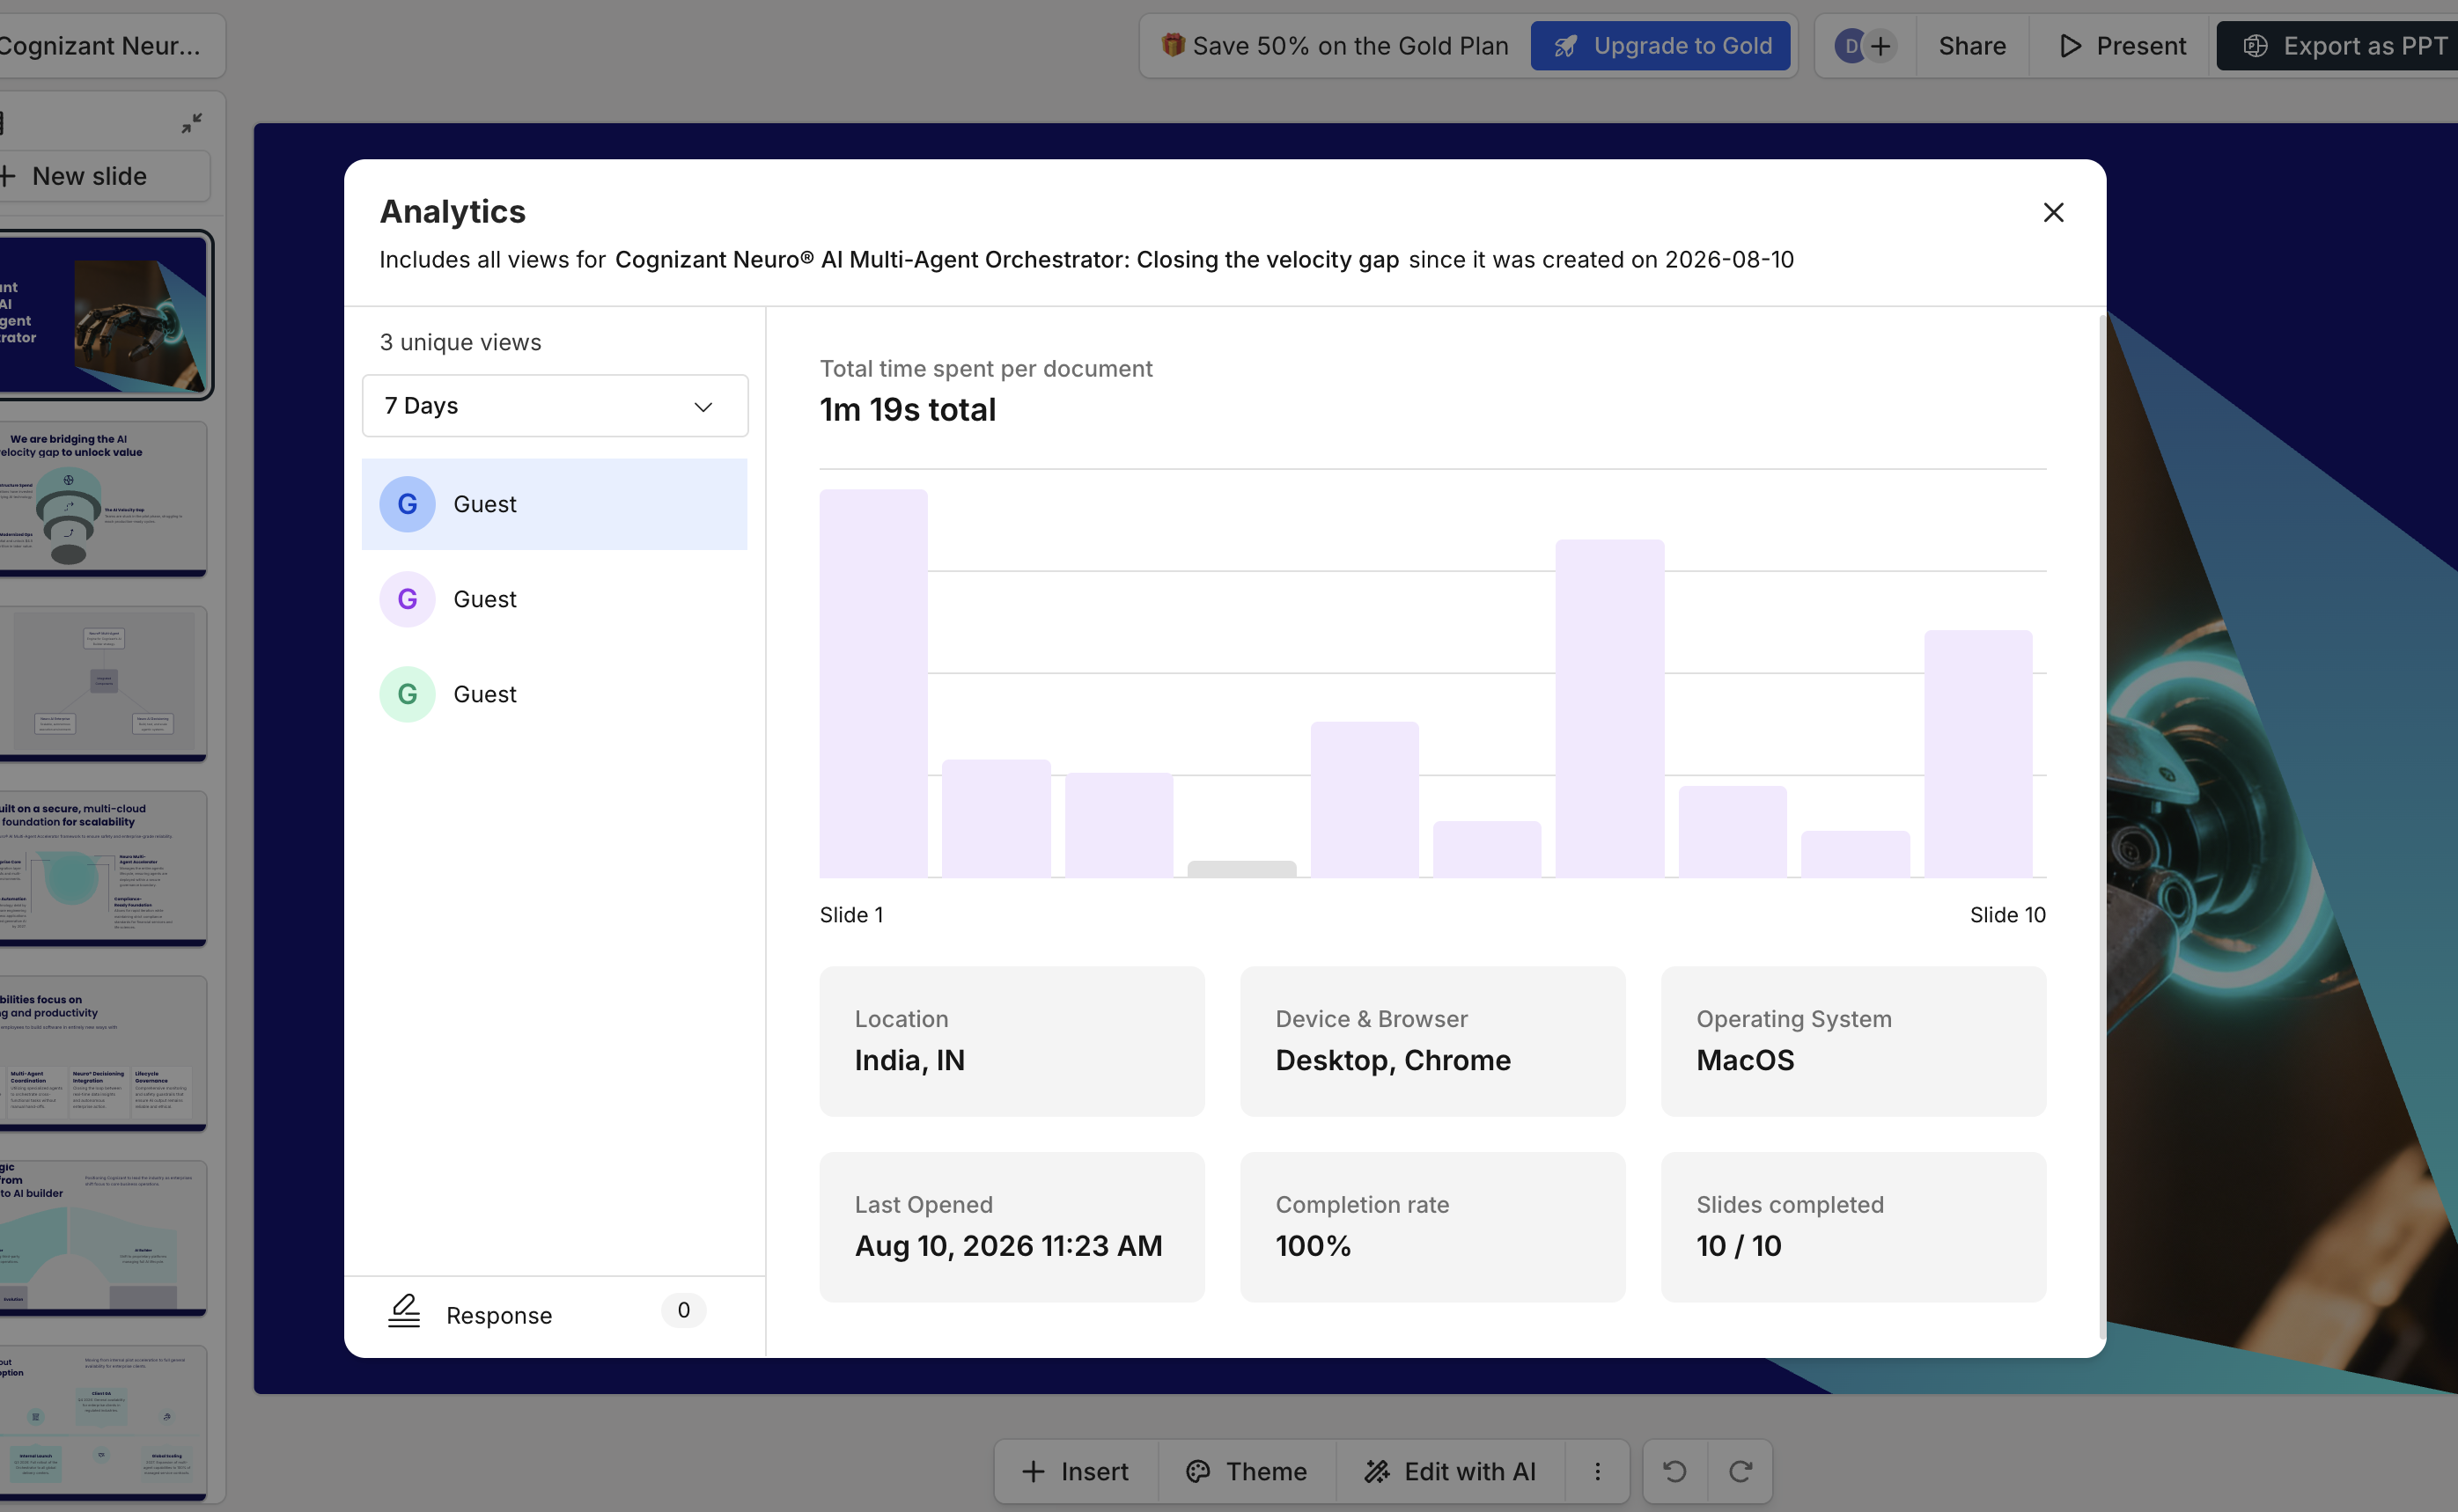Click Upgrade to Gold button
This screenshot has height=1512, width=2458.
(1660, 46)
